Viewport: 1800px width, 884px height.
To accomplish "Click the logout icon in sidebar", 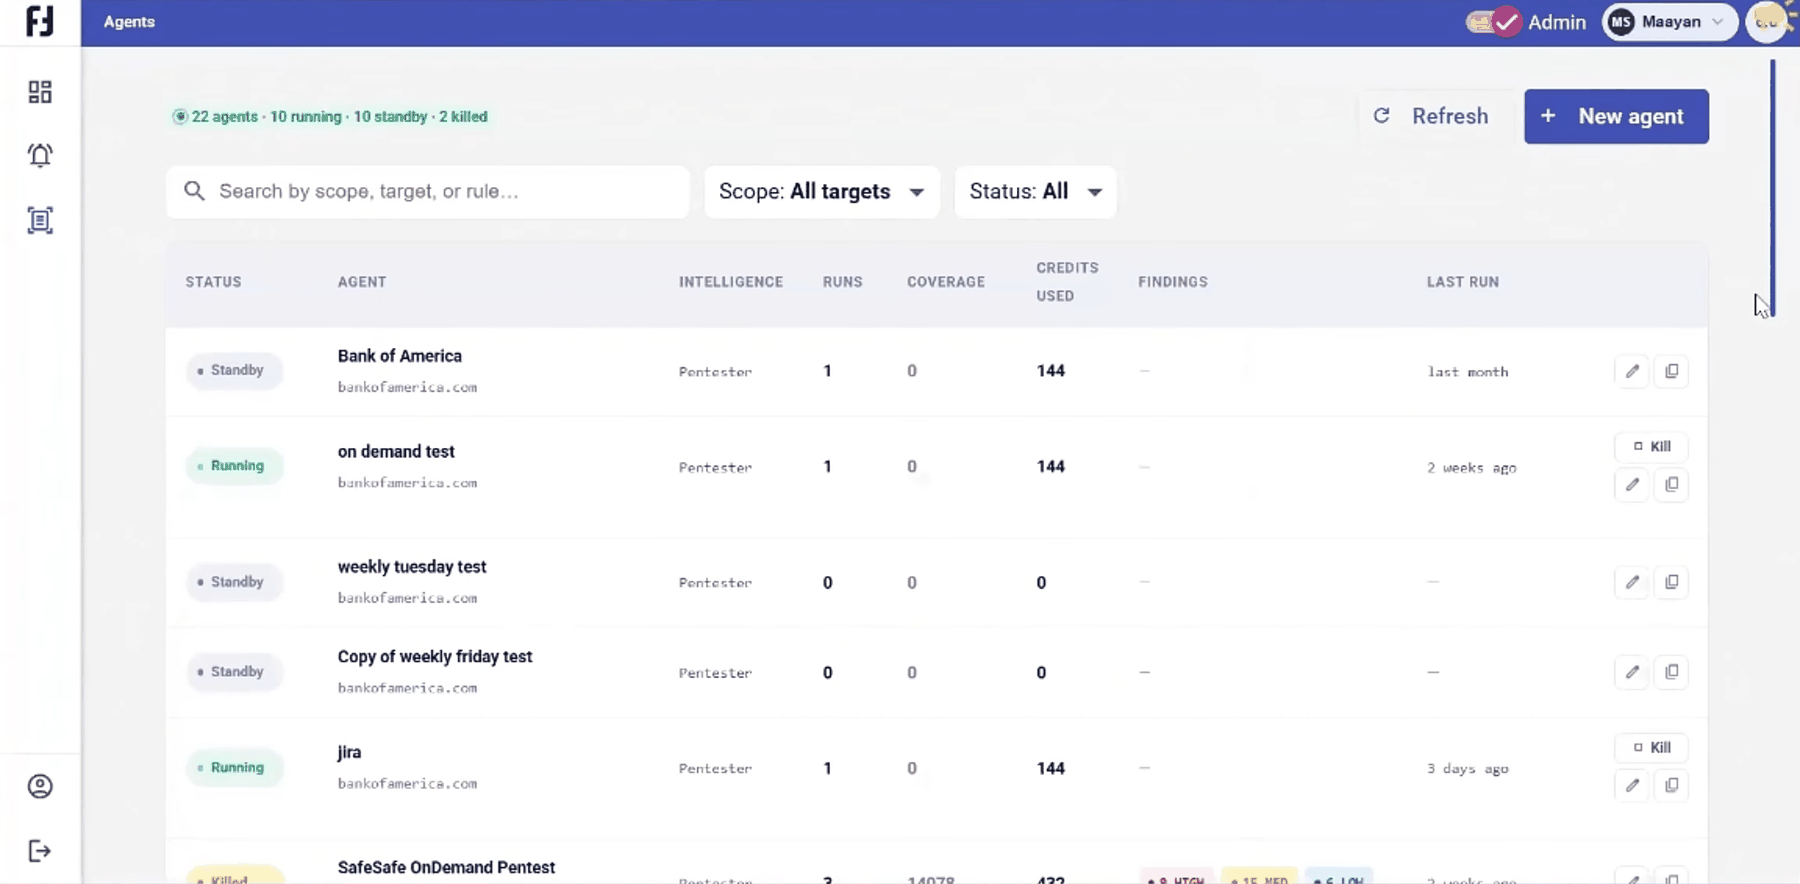I will coord(40,851).
